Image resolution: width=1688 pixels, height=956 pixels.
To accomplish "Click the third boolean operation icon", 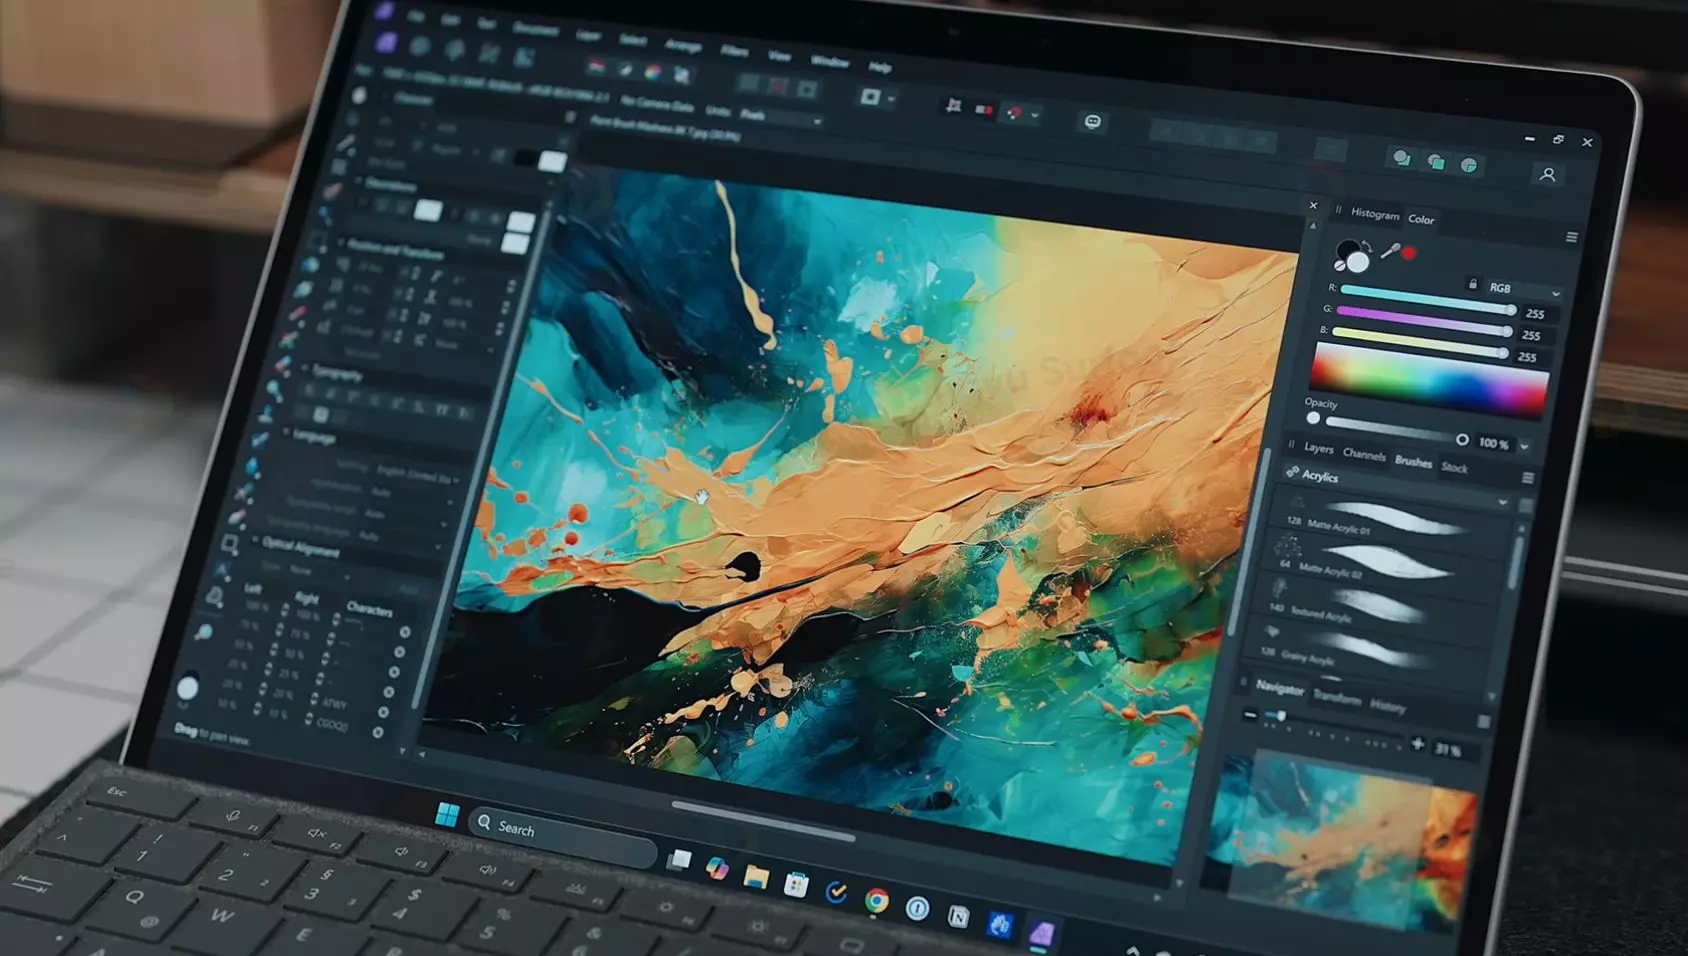I will (1469, 165).
